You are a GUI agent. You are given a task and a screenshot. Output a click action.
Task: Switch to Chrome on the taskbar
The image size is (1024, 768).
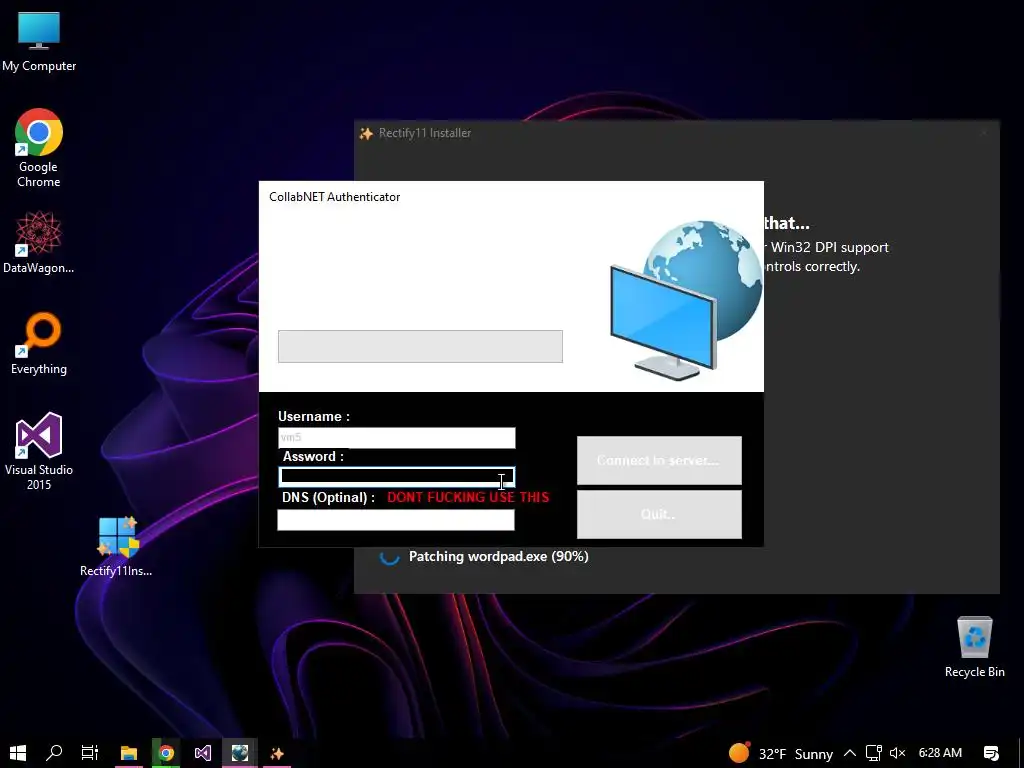click(166, 753)
